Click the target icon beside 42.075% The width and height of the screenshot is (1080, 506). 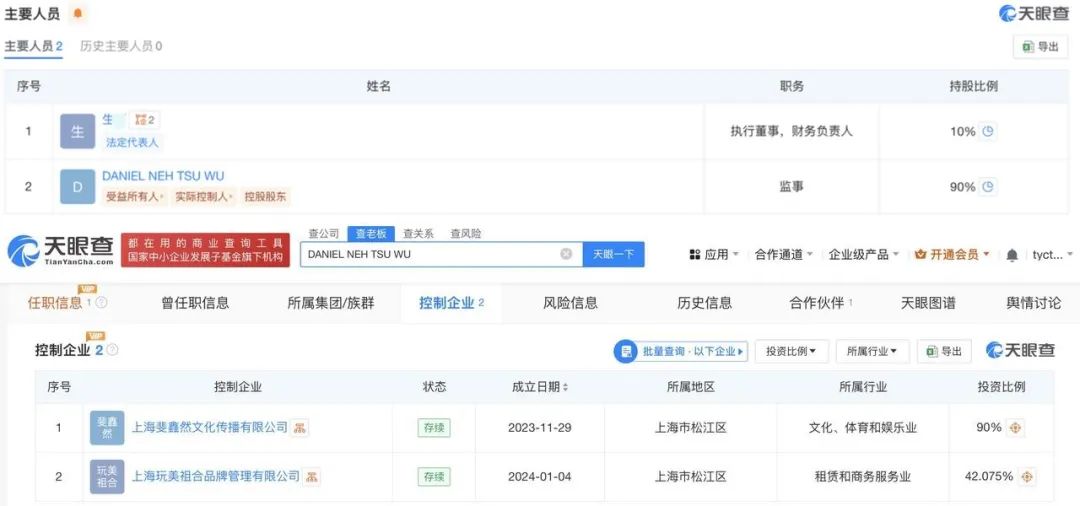1026,476
